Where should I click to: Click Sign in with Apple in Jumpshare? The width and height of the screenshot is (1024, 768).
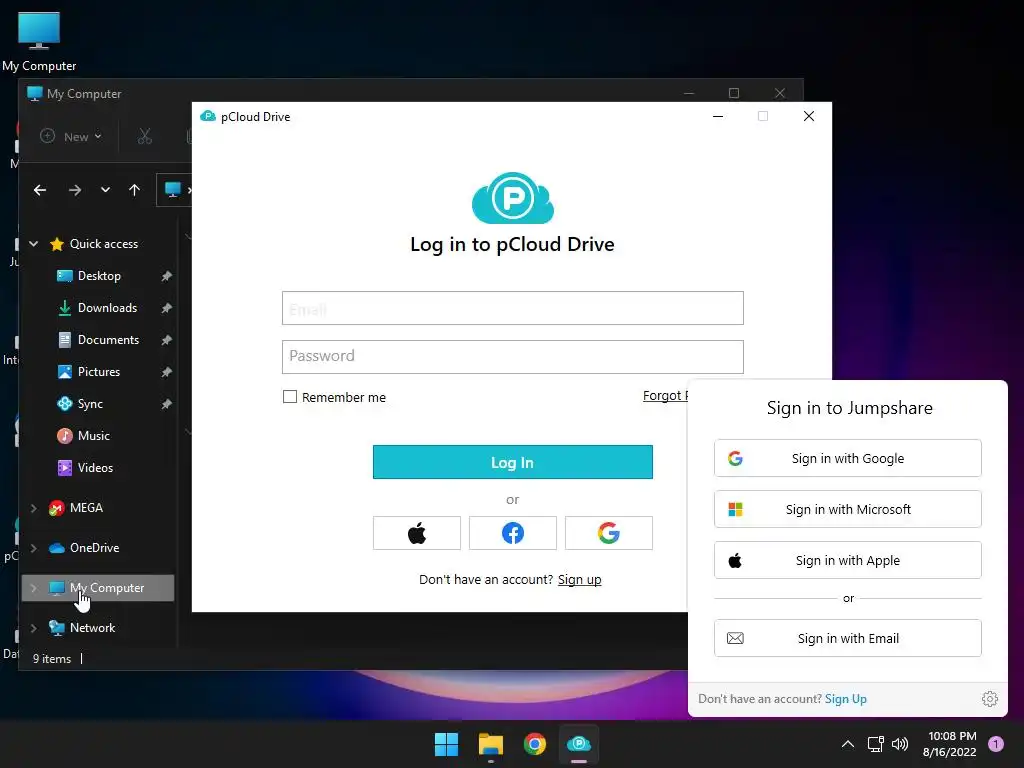[848, 560]
